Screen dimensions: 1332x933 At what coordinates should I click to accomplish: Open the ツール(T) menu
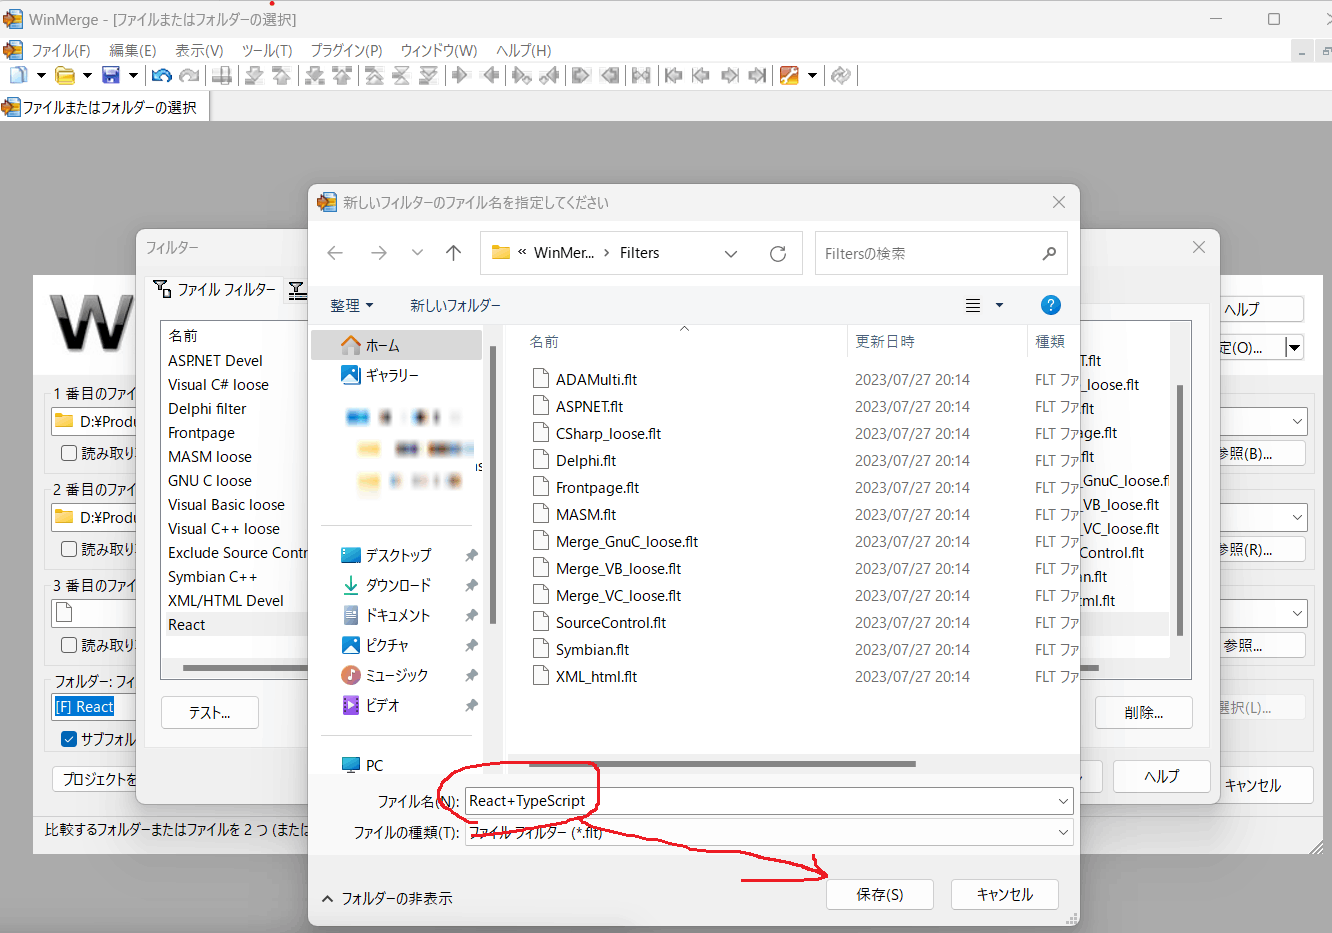[267, 50]
